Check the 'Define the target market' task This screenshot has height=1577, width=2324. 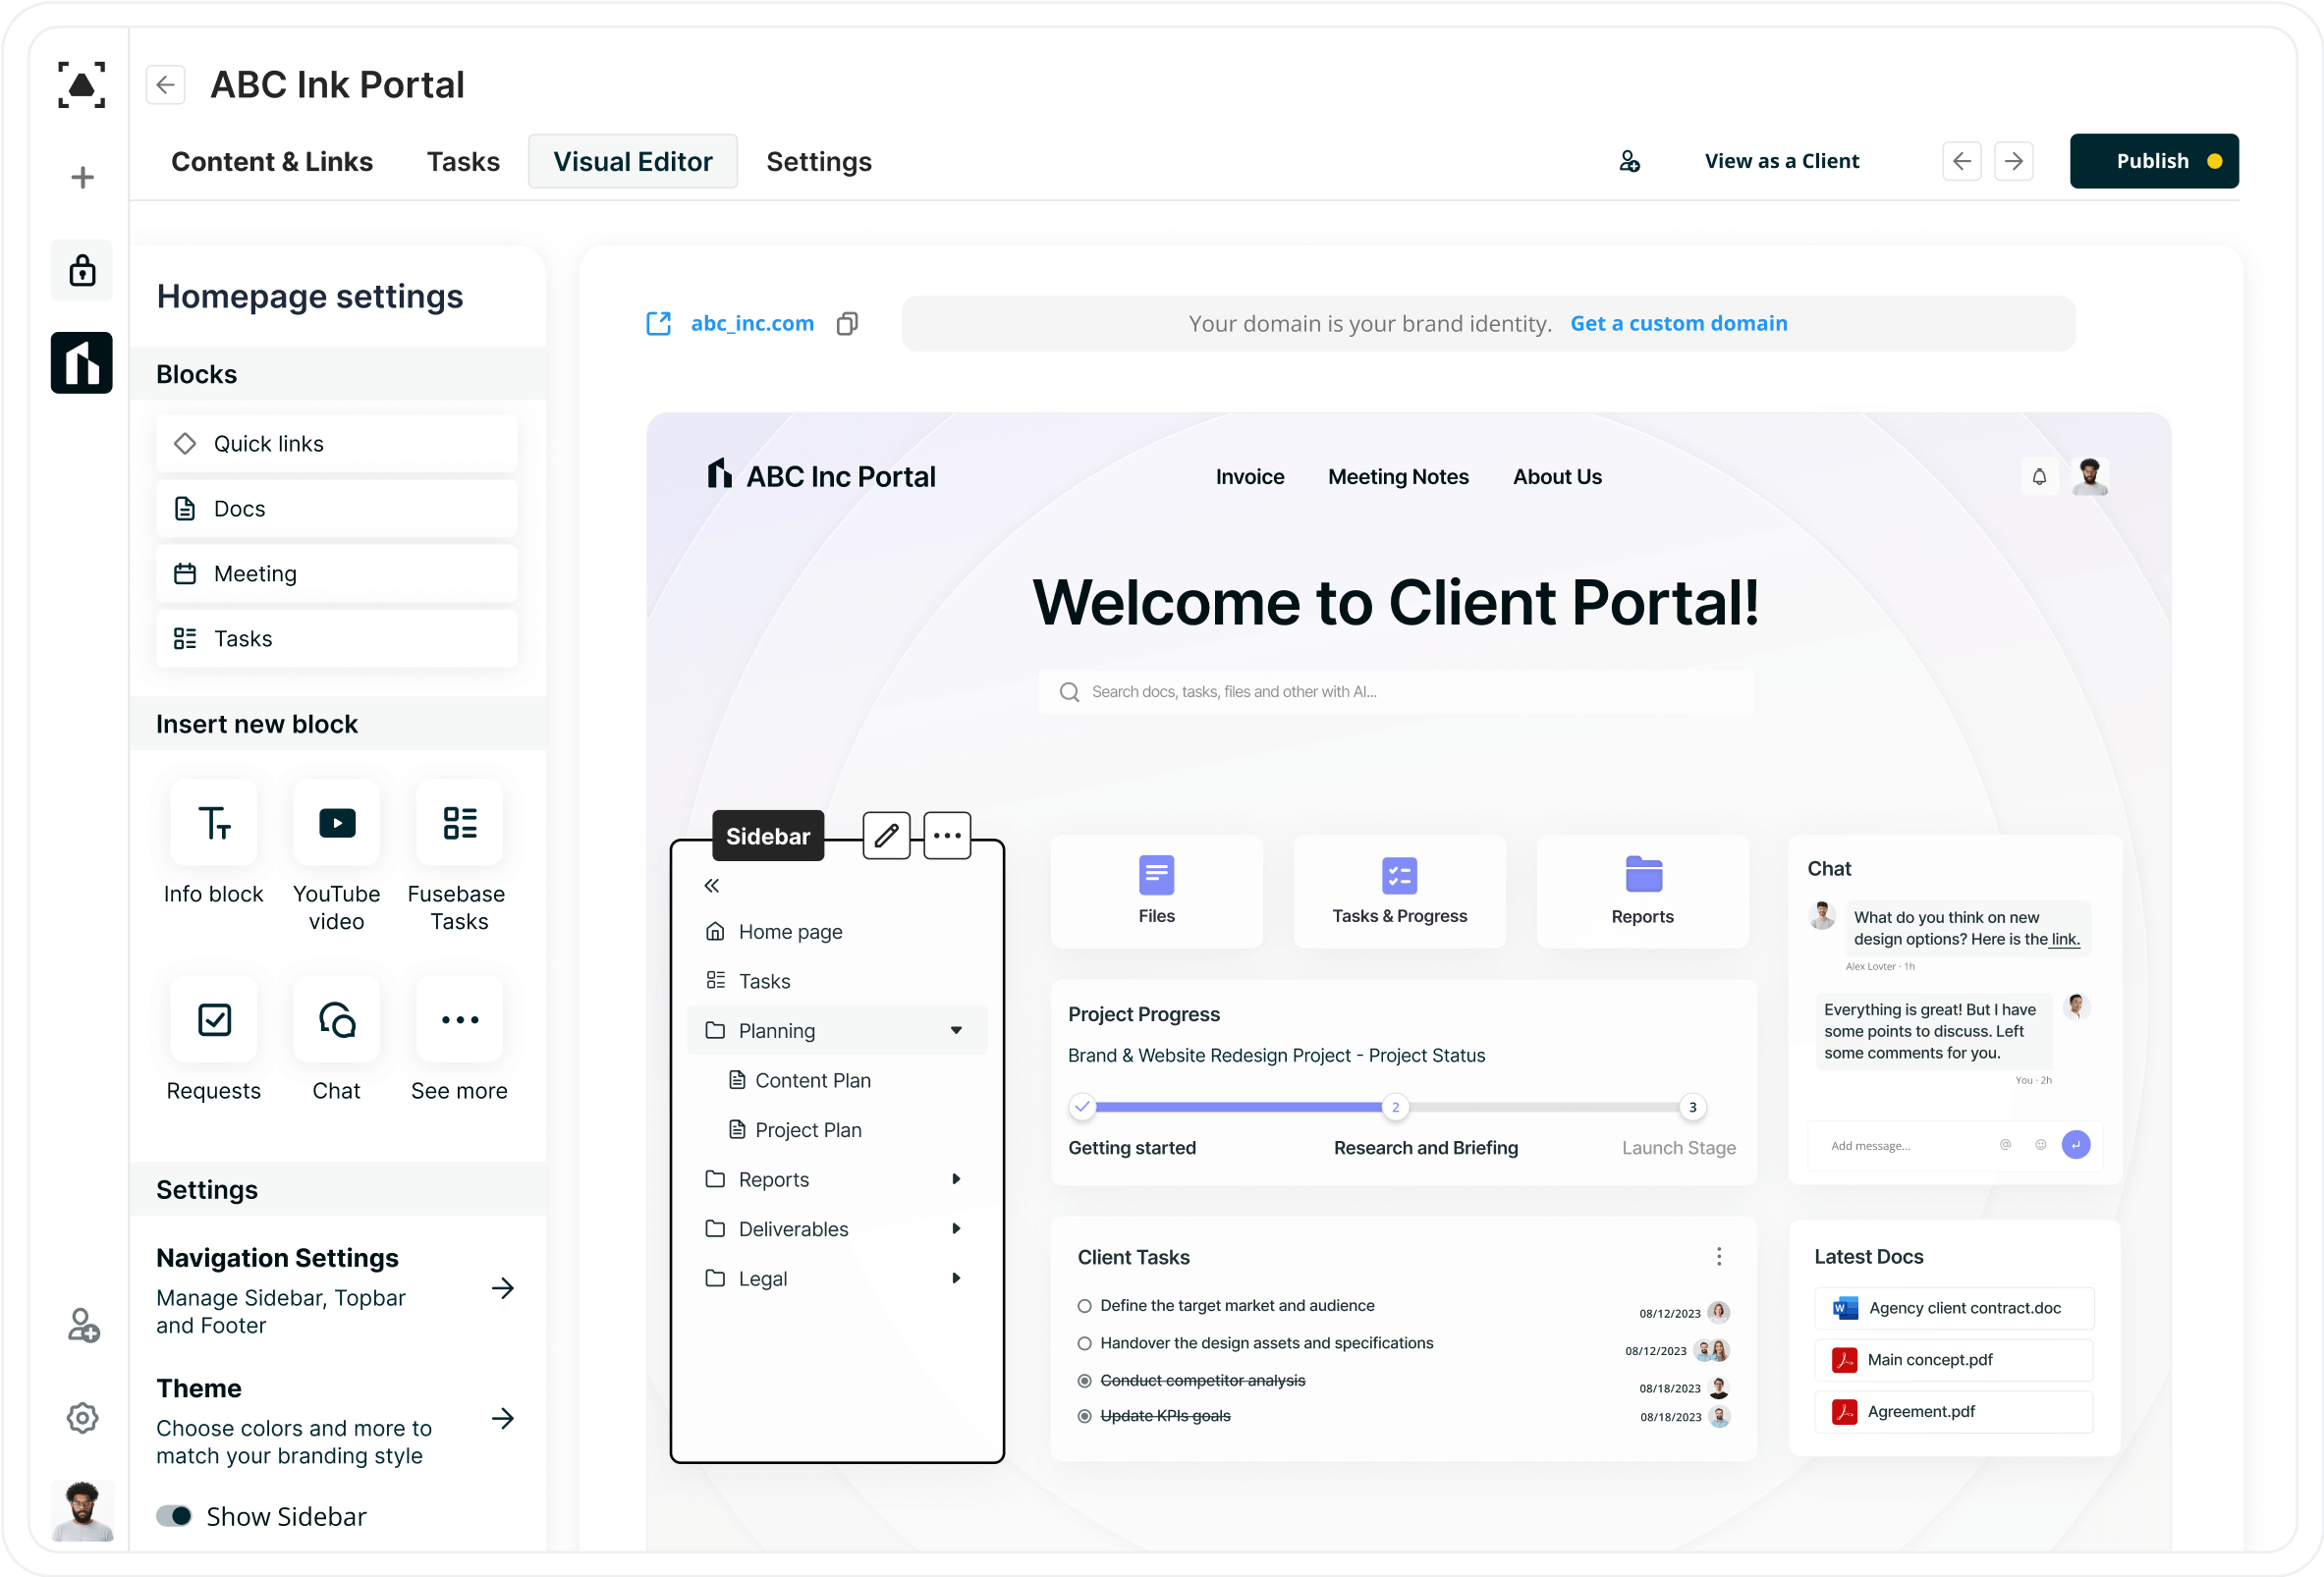(1084, 1306)
